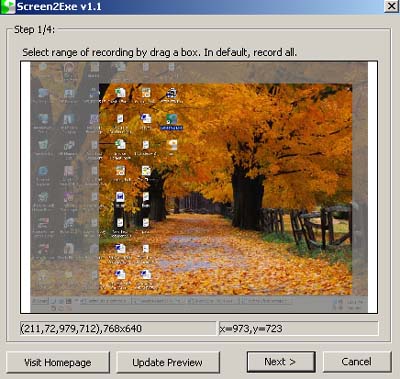Screen dimensions: 400x379
Task: Refresh the capture with Update Preview
Action: pyautogui.click(x=168, y=362)
